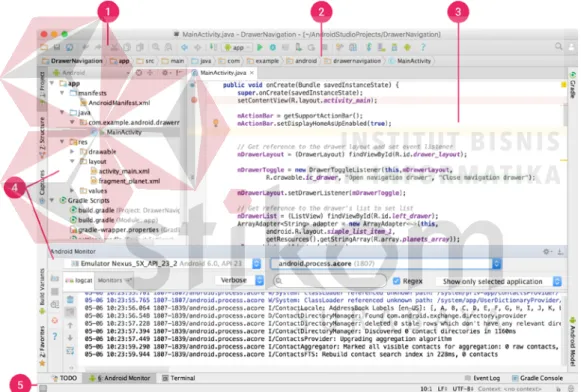
Task: Select AndroidManifest.xml in the project tree
Action: coord(115,103)
